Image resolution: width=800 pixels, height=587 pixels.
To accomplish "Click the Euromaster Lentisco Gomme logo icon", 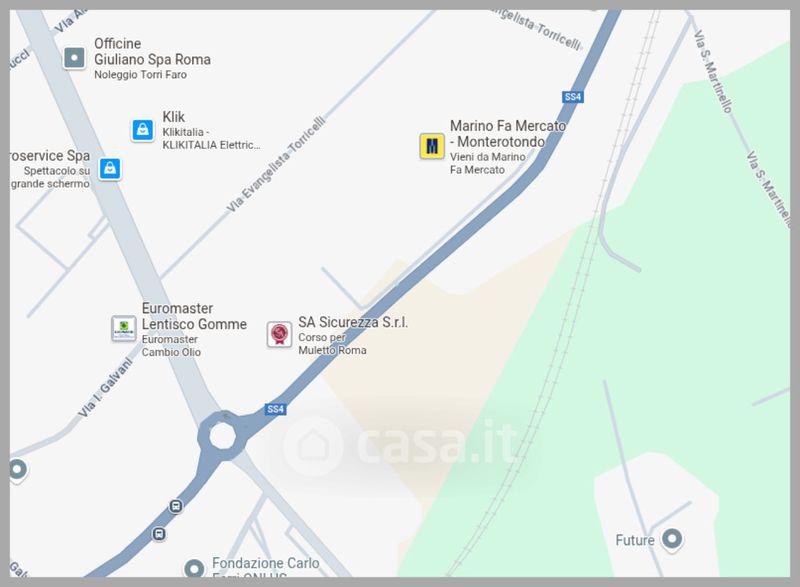I will click(123, 328).
